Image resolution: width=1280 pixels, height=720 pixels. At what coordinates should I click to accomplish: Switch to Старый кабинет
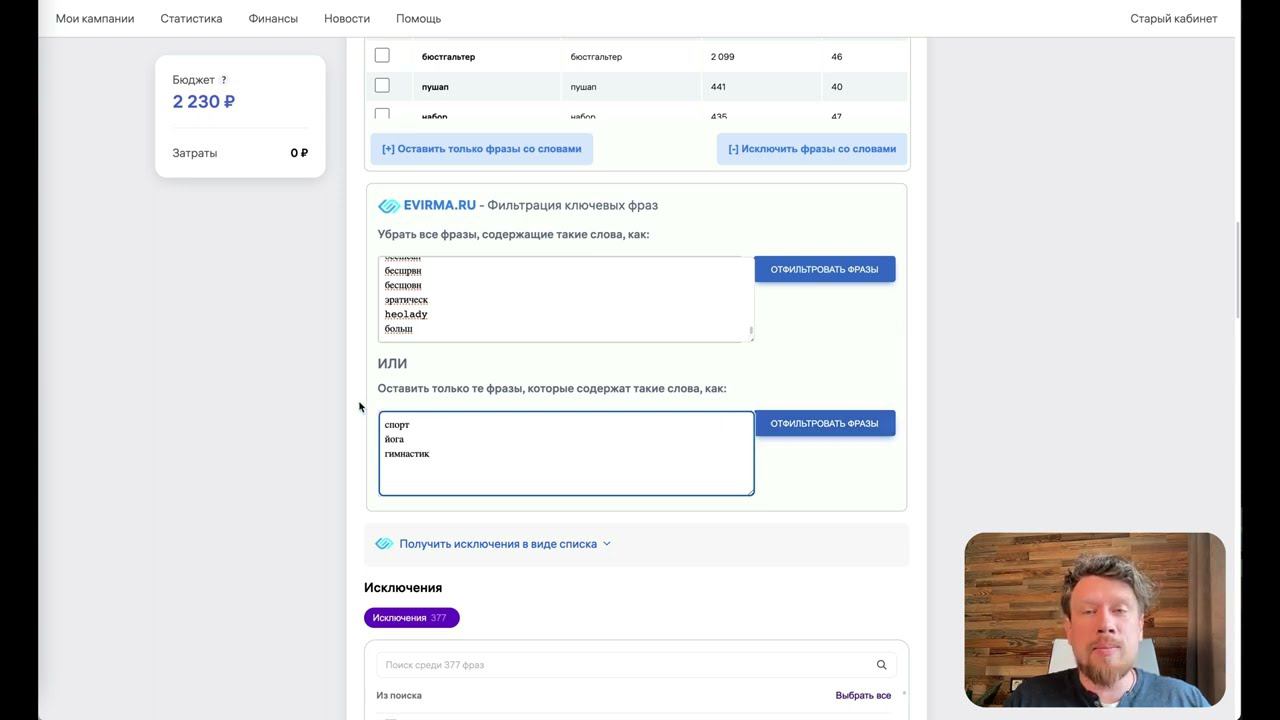click(1173, 19)
